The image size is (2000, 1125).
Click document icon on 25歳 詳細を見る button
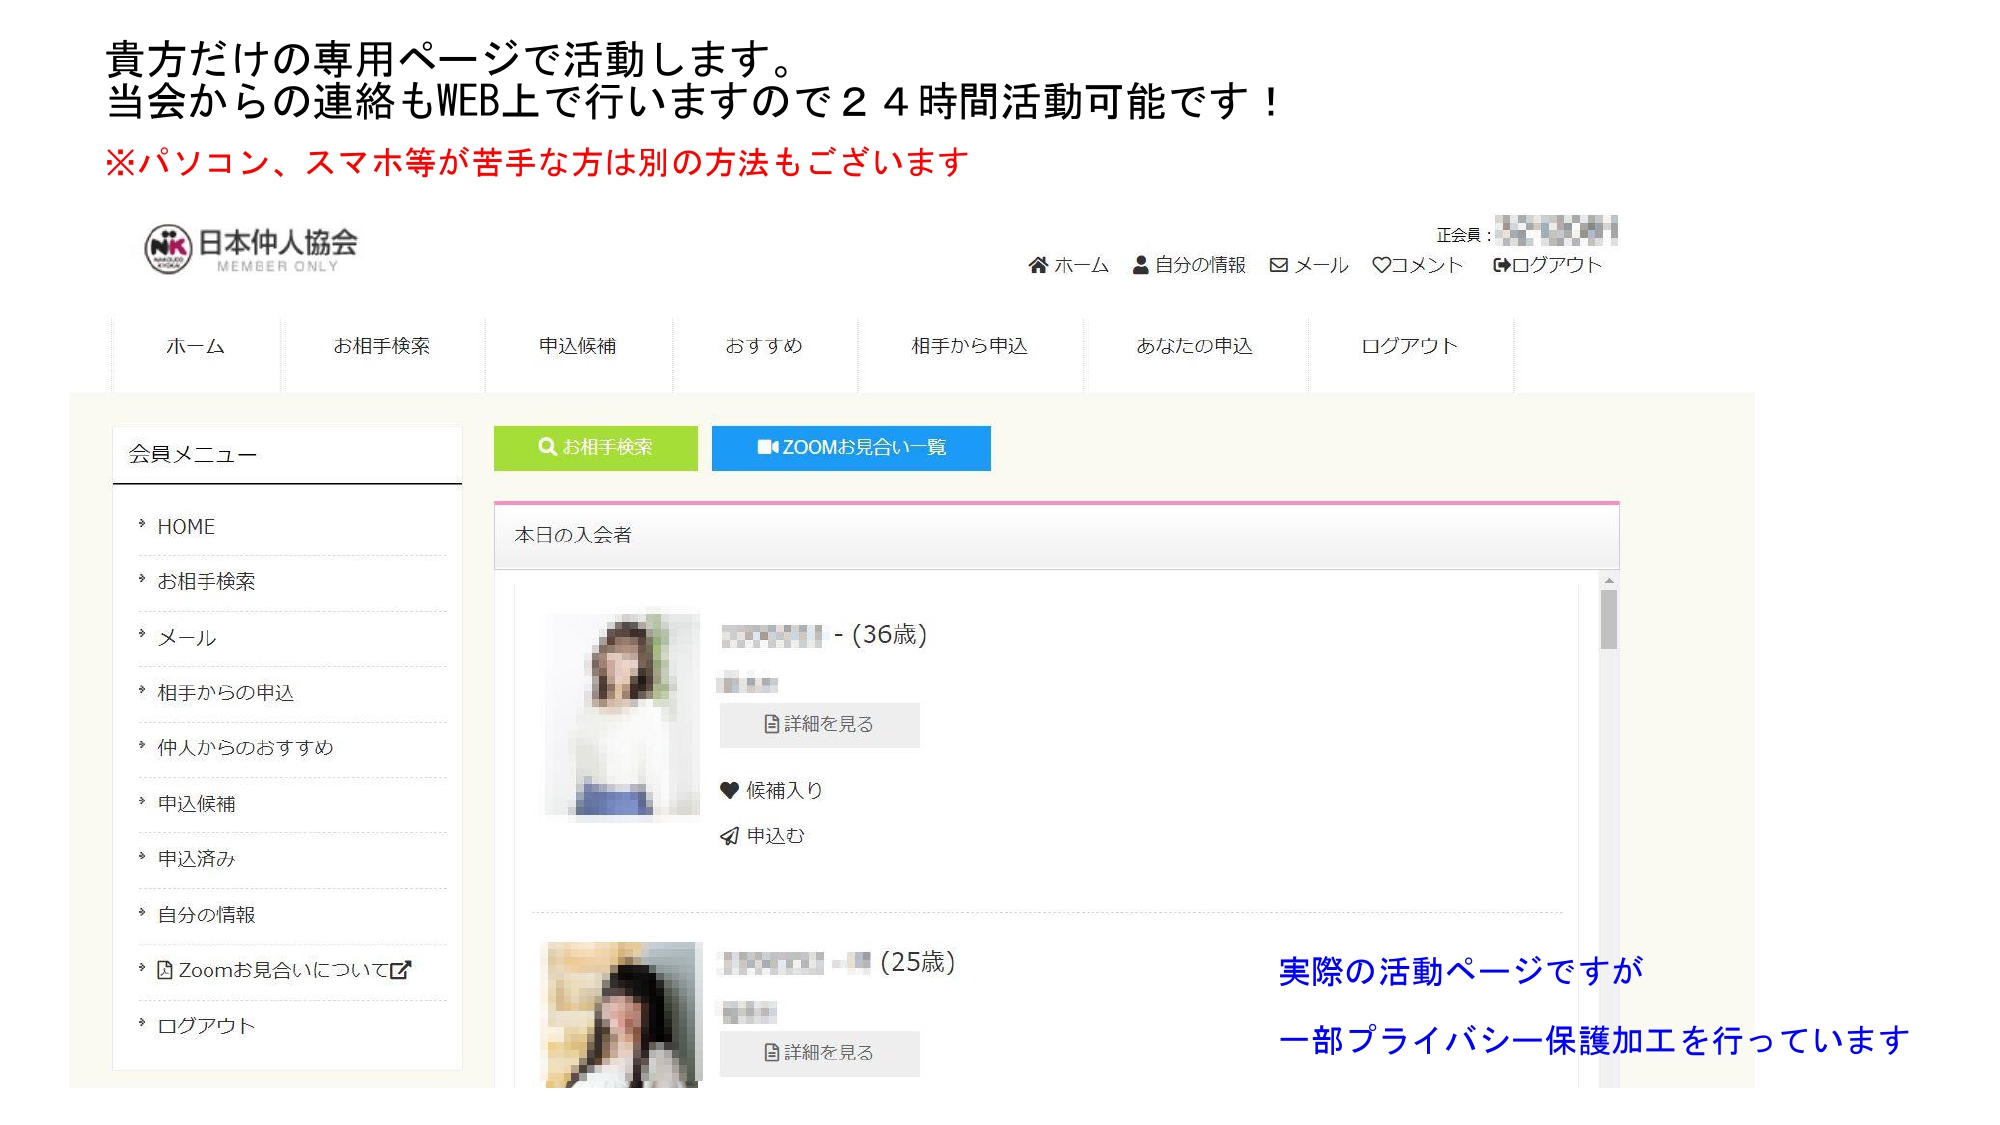pos(772,1052)
